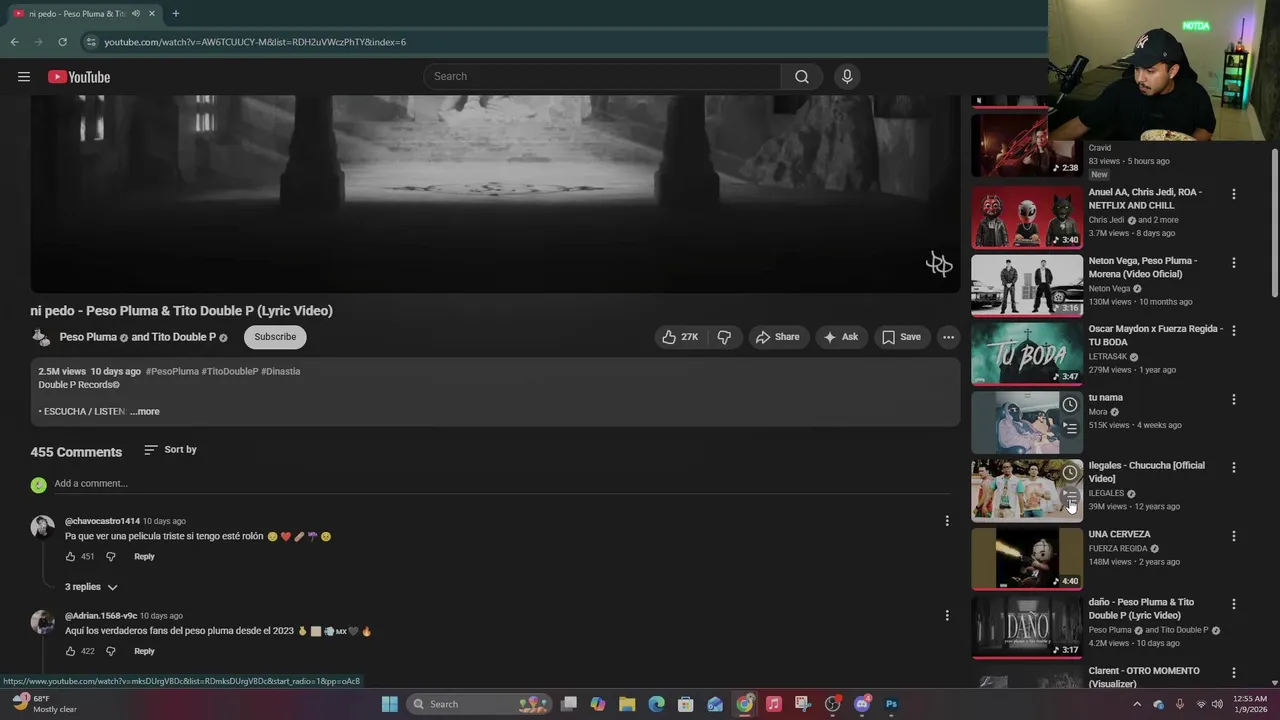Open the #TitoDoubleP hashtag
The width and height of the screenshot is (1280, 720).
pyautogui.click(x=230, y=372)
